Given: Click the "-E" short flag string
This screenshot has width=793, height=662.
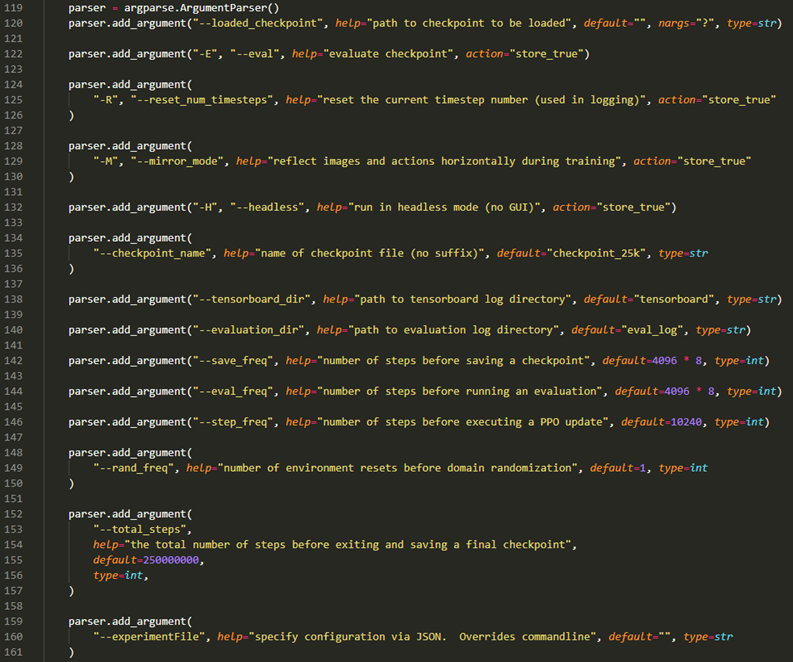Looking at the screenshot, I should click(205, 54).
